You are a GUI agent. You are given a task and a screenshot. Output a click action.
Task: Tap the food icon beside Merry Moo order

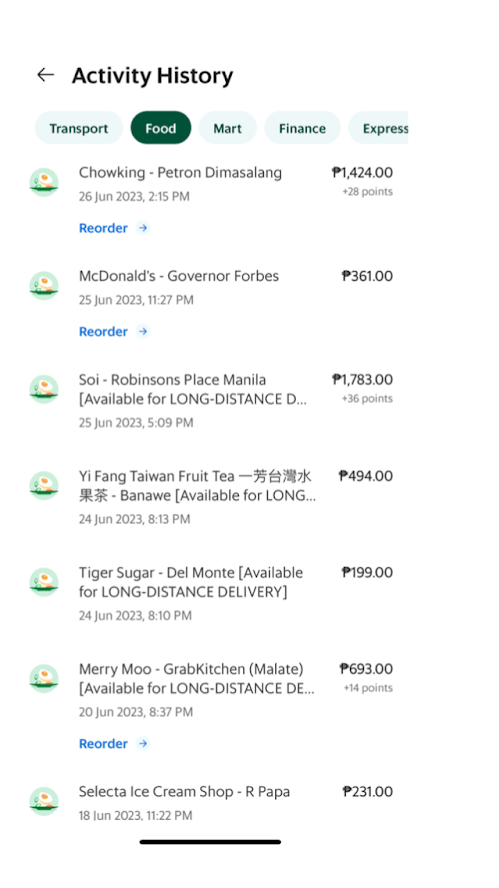44,678
